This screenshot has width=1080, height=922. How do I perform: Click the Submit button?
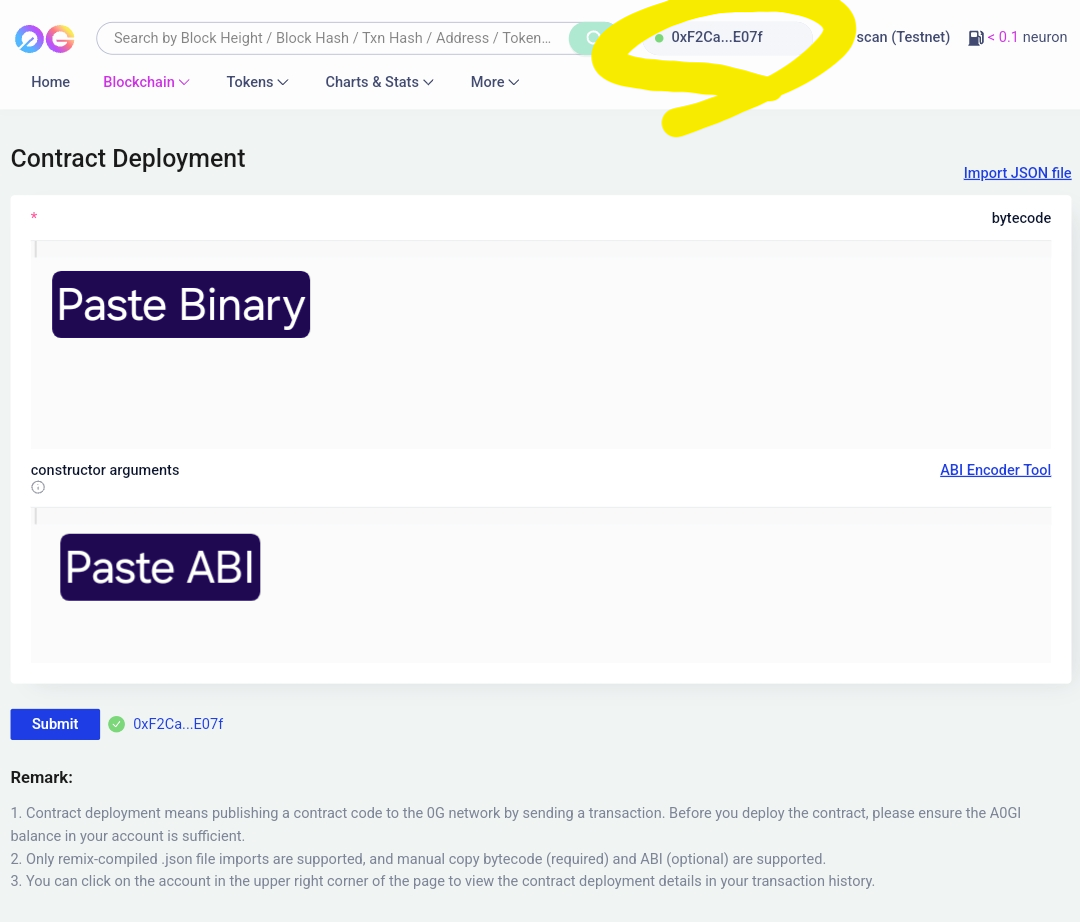coord(55,724)
